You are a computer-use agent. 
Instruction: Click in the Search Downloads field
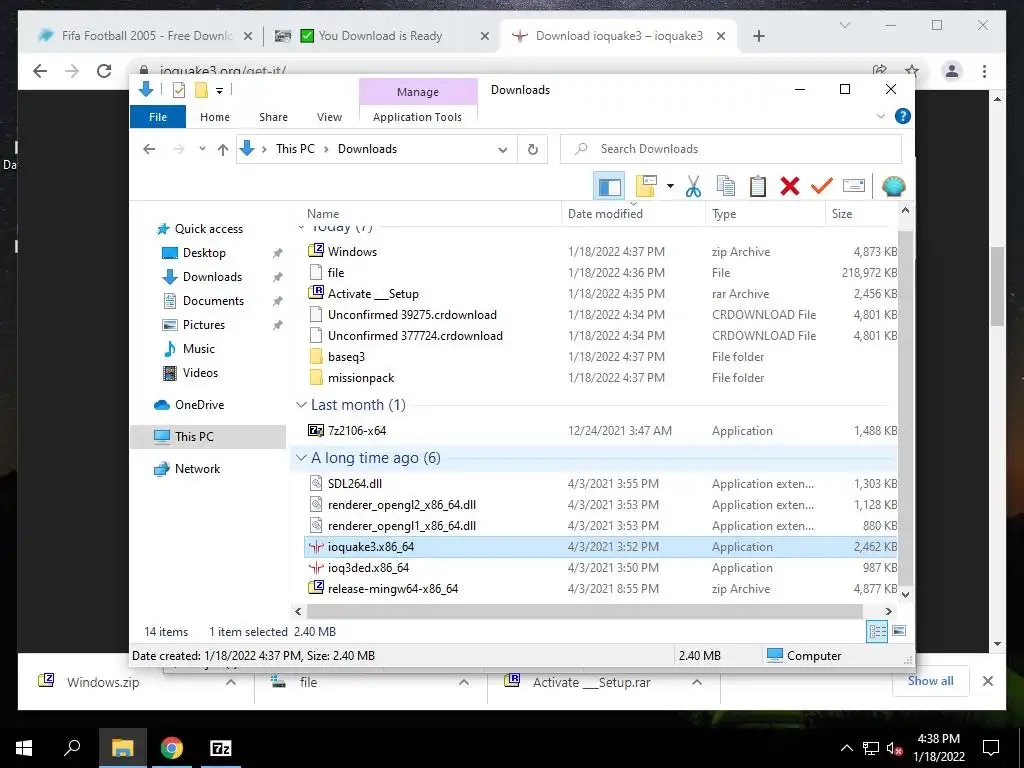click(x=731, y=149)
